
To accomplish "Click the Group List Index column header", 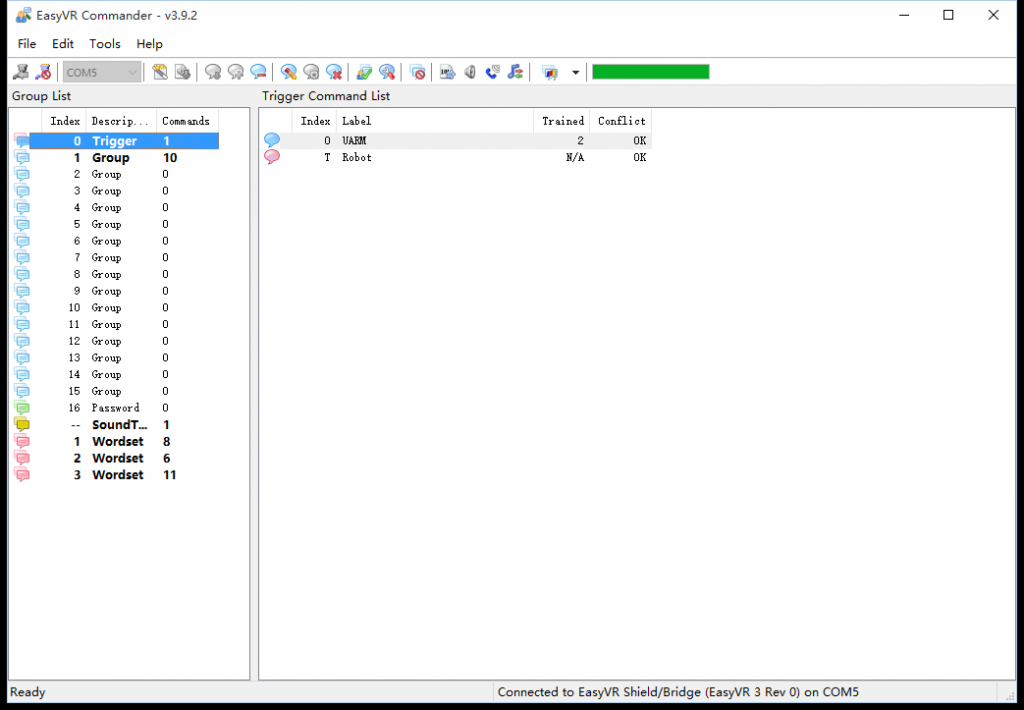I will coord(65,121).
